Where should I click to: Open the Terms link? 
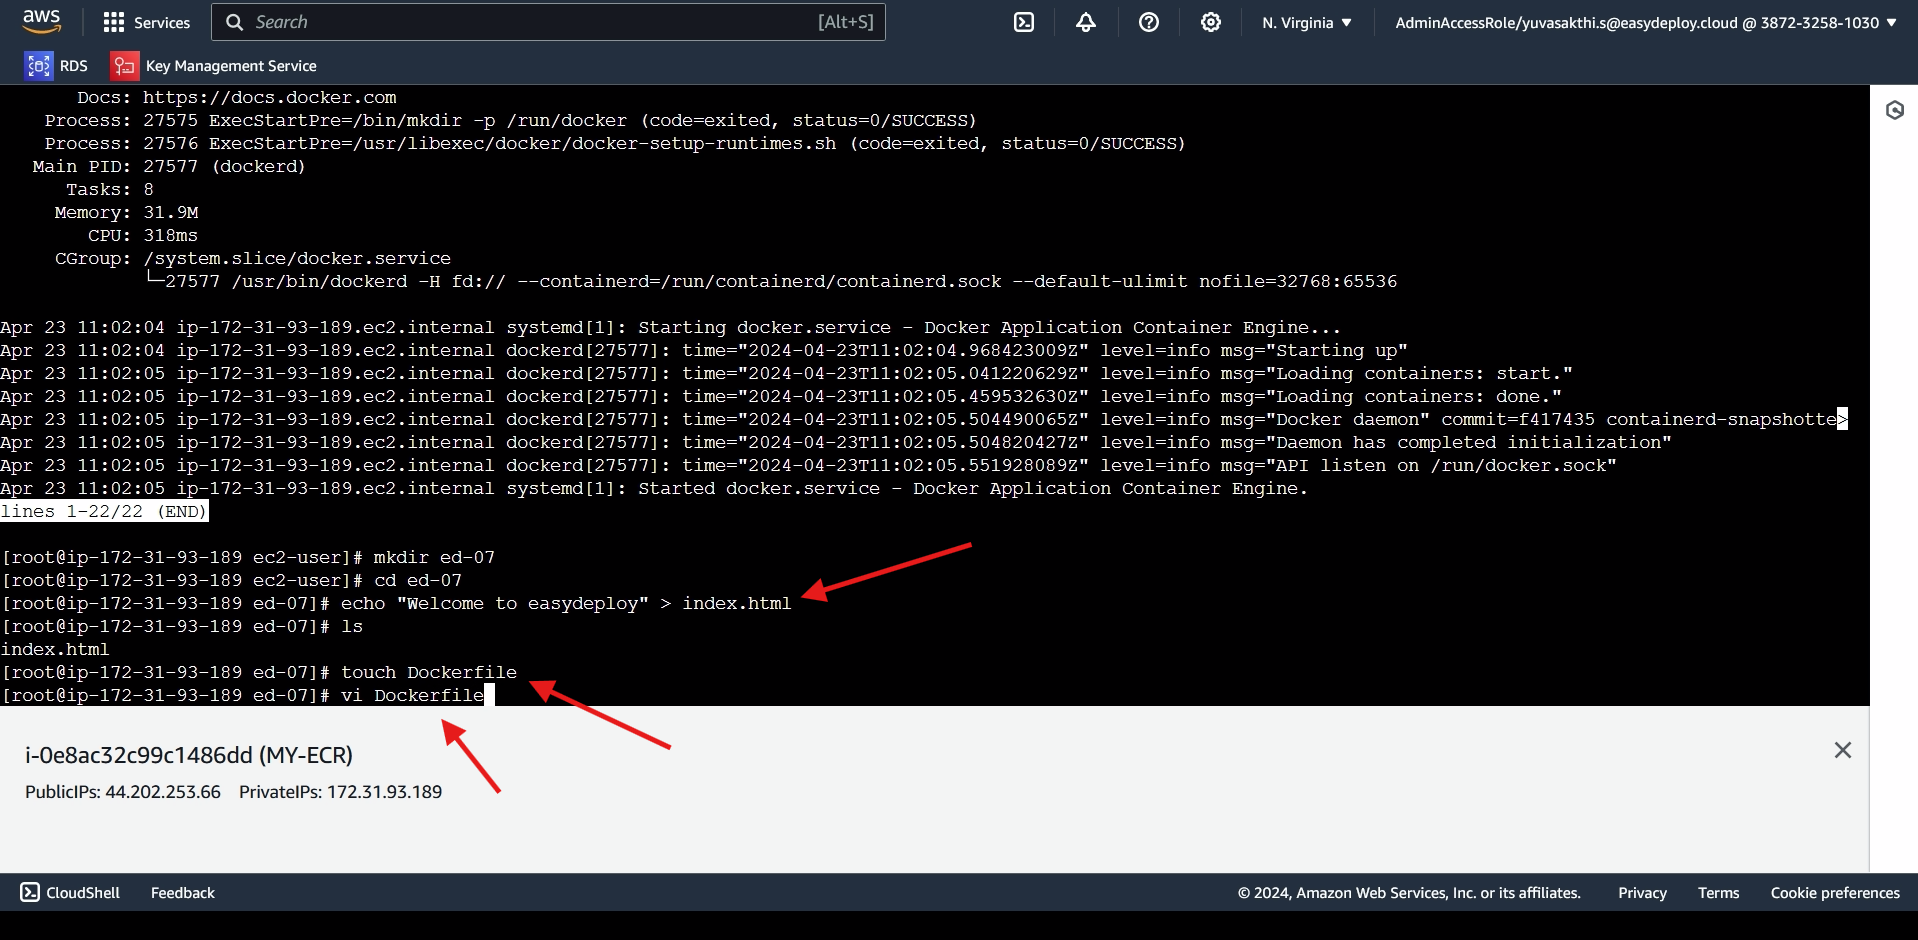coord(1718,893)
